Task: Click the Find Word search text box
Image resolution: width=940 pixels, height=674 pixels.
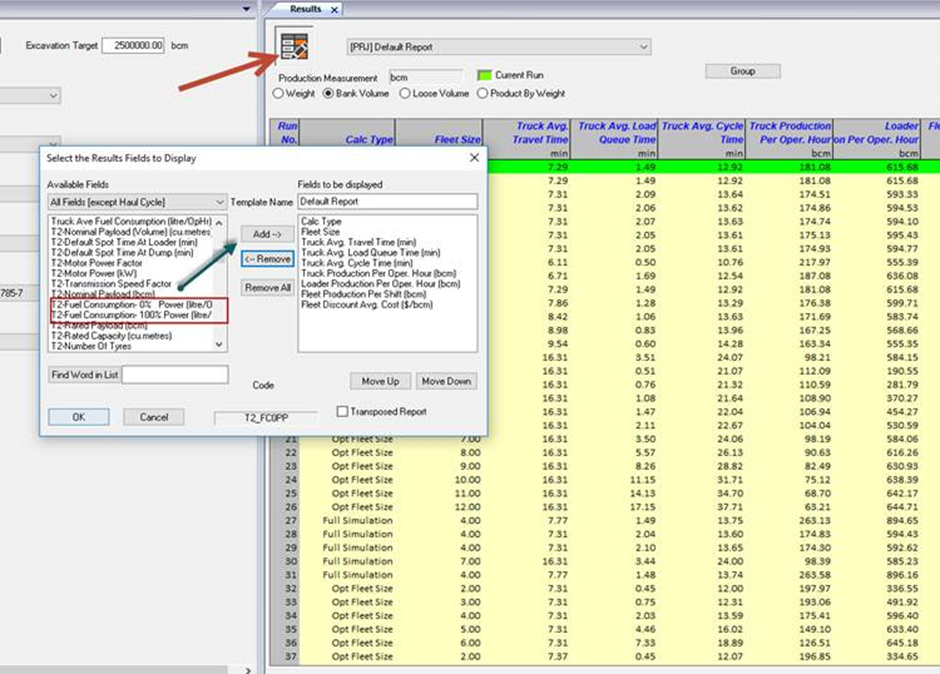Action: coord(175,375)
